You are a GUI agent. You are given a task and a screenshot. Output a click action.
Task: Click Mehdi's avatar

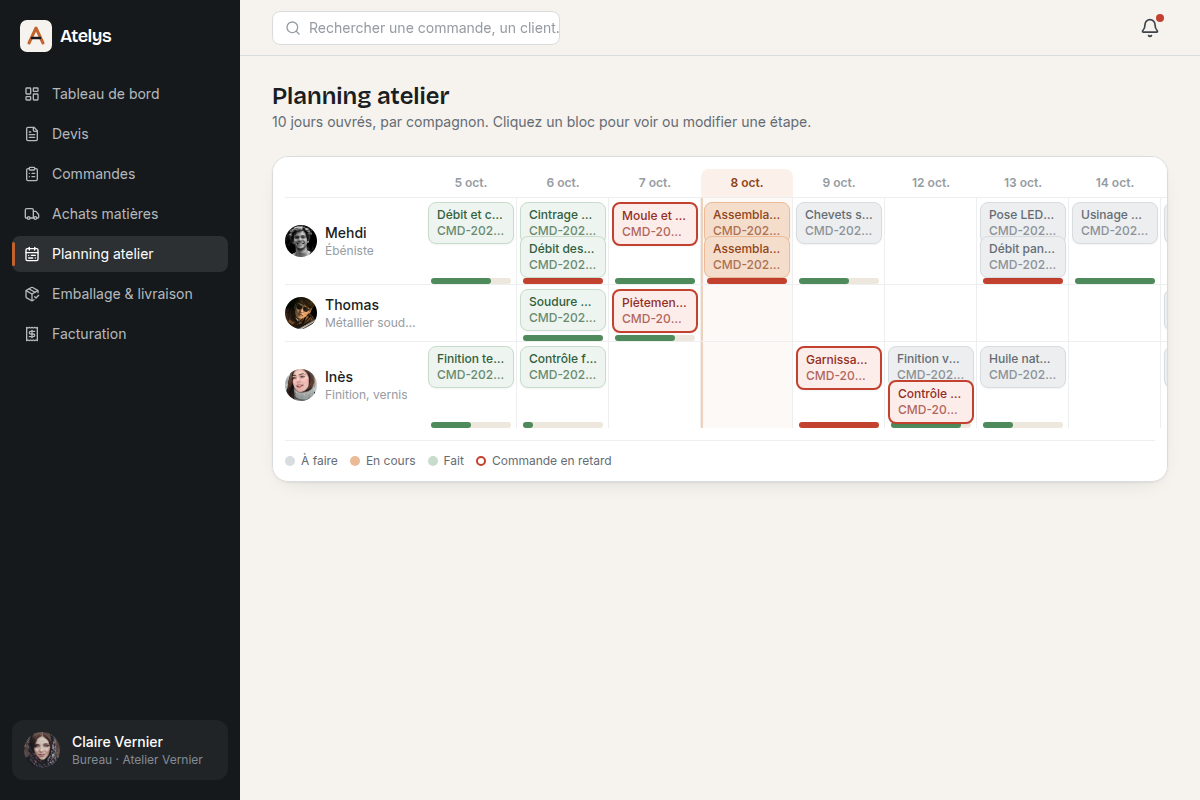pyautogui.click(x=301, y=241)
